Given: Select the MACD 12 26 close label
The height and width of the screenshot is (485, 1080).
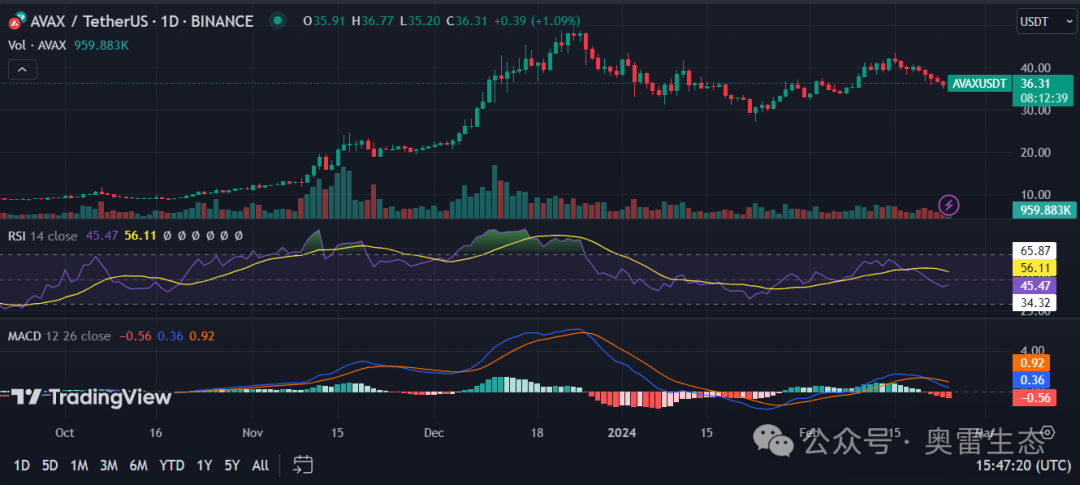Looking at the screenshot, I should tap(59, 336).
